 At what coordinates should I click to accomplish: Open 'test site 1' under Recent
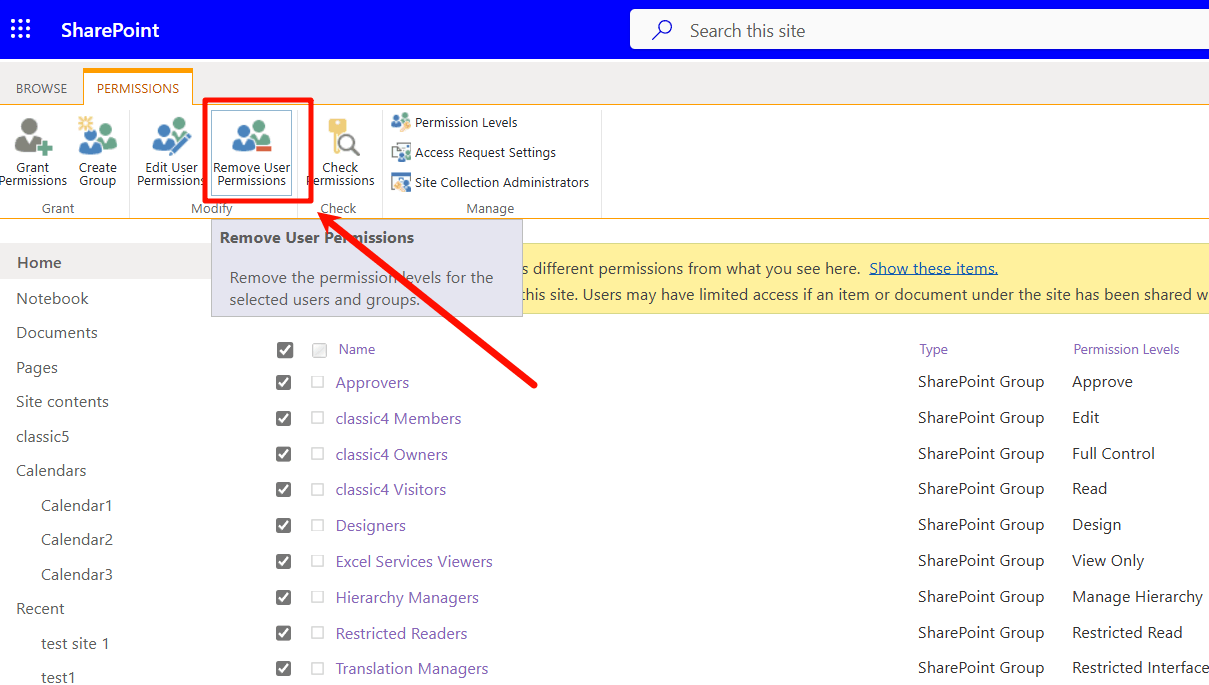point(75,643)
